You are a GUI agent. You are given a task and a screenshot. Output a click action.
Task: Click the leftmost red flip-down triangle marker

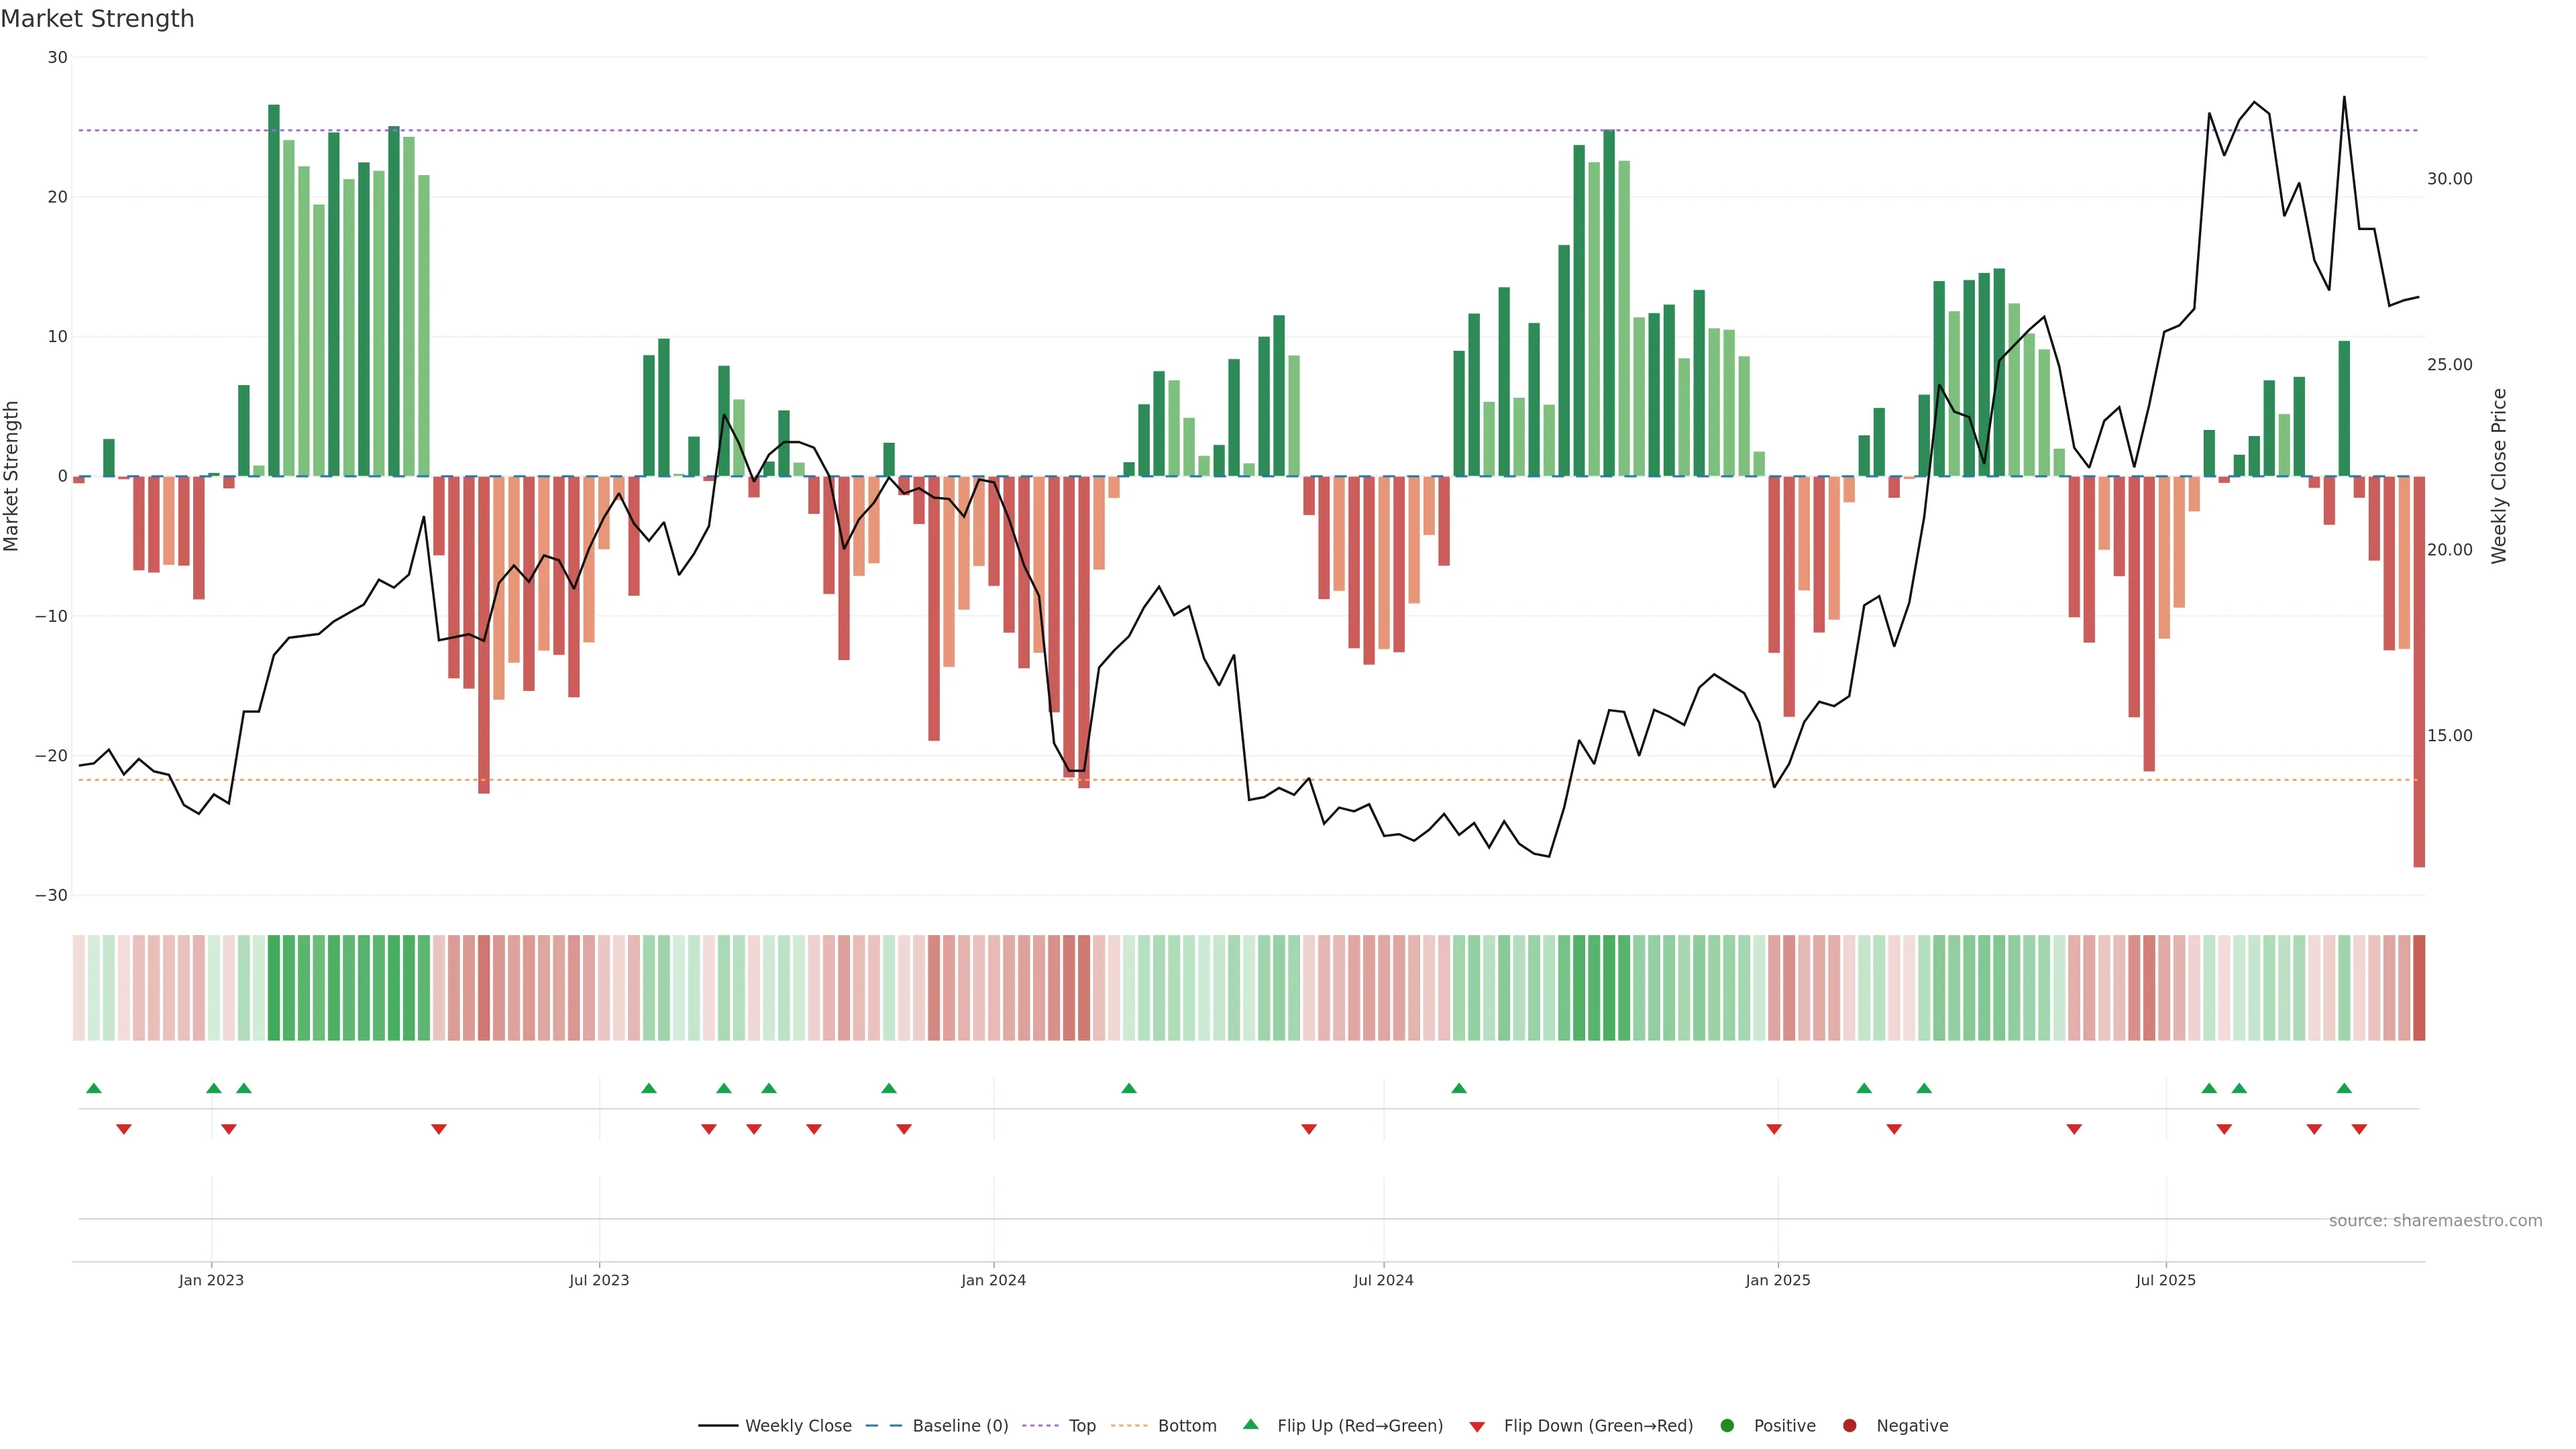coord(124,1129)
